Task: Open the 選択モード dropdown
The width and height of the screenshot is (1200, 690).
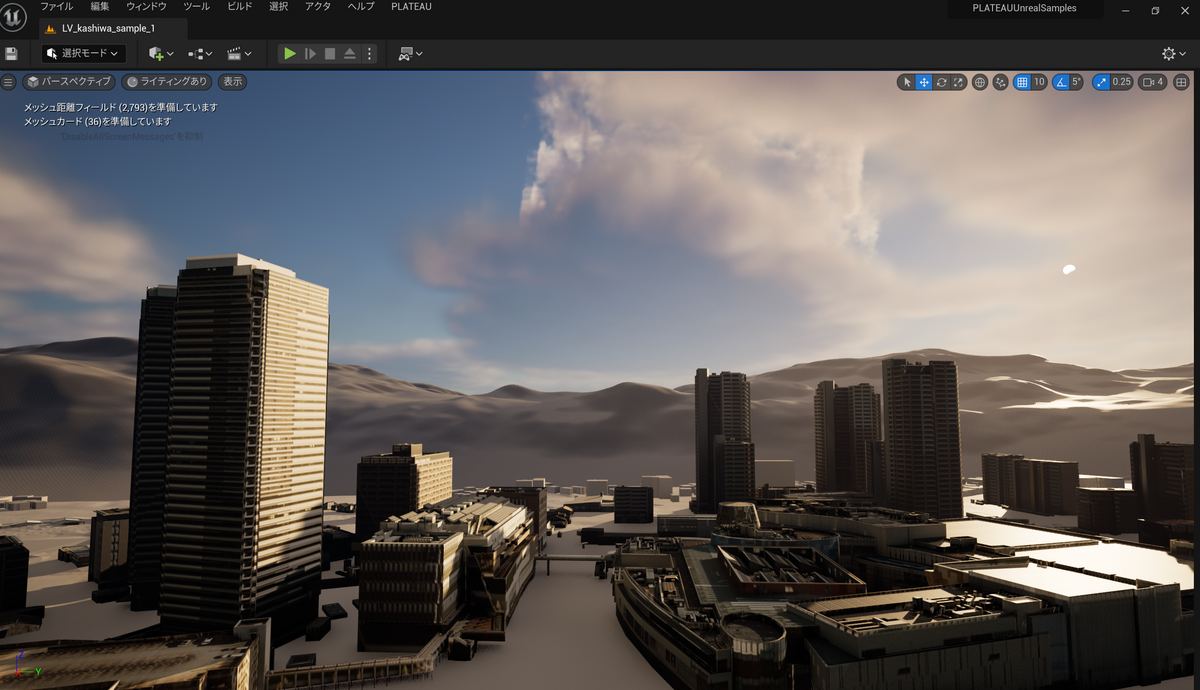Action: (x=83, y=53)
